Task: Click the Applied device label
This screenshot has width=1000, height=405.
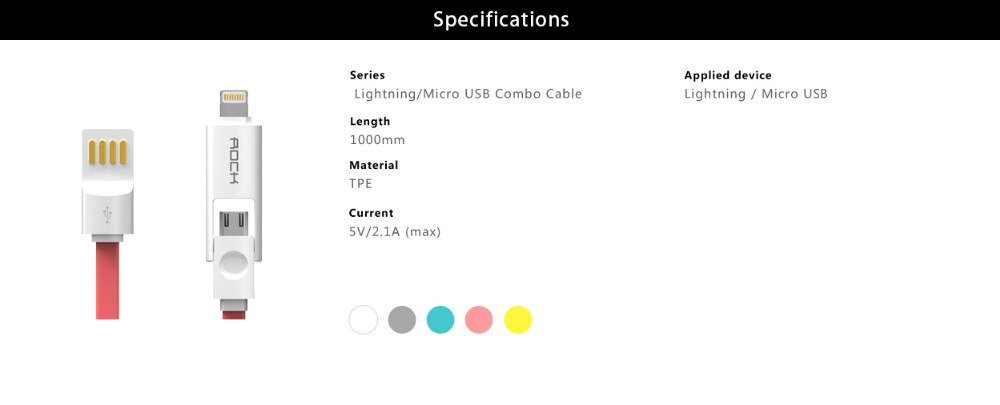Action: point(728,75)
